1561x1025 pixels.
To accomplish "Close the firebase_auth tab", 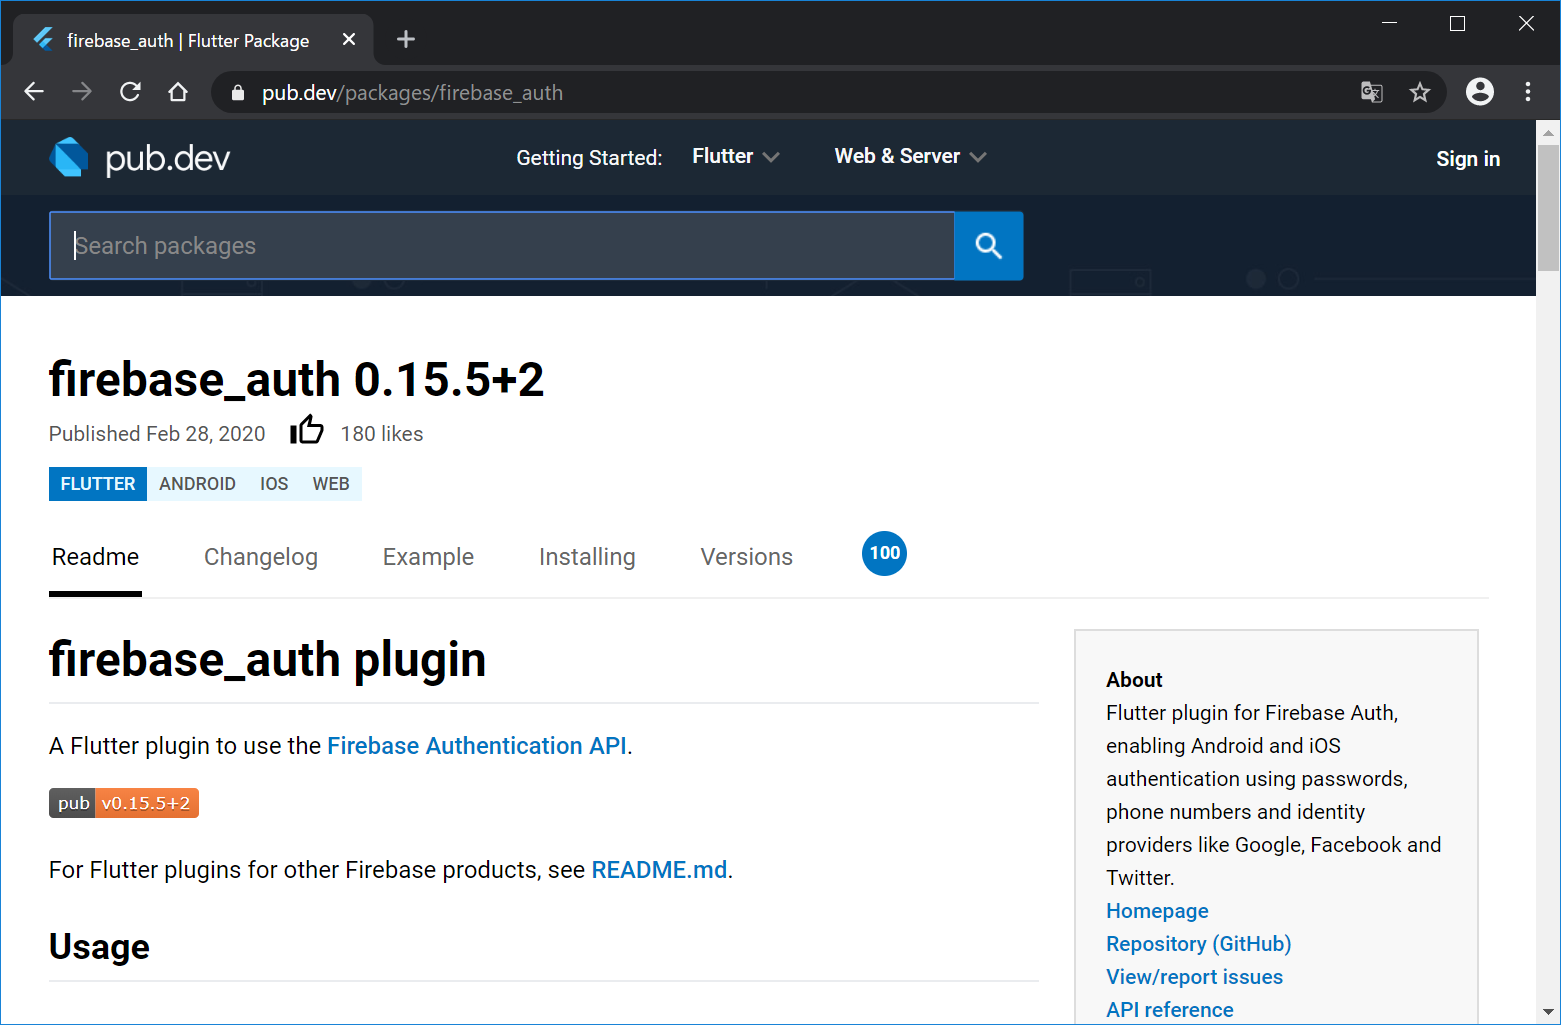I will coord(349,39).
